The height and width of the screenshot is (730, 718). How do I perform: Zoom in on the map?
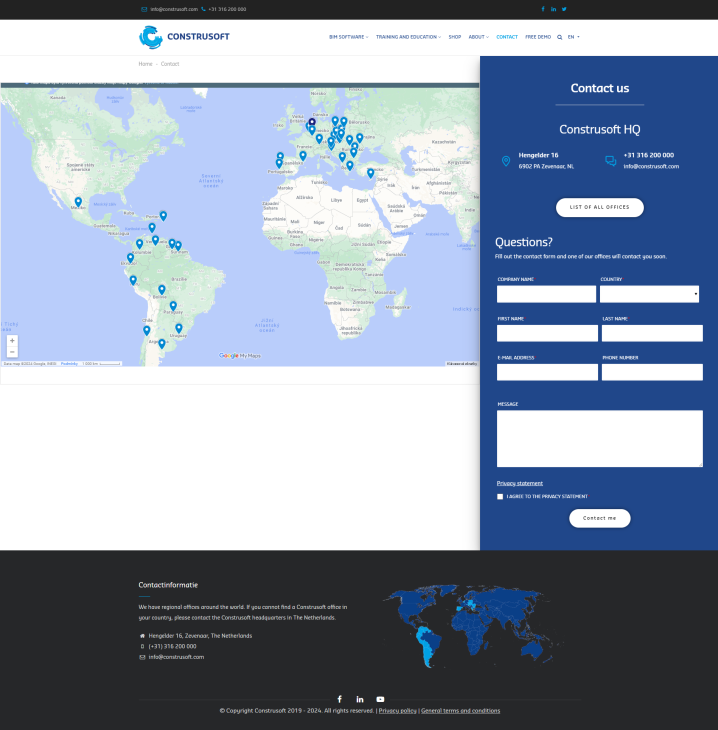click(12, 341)
